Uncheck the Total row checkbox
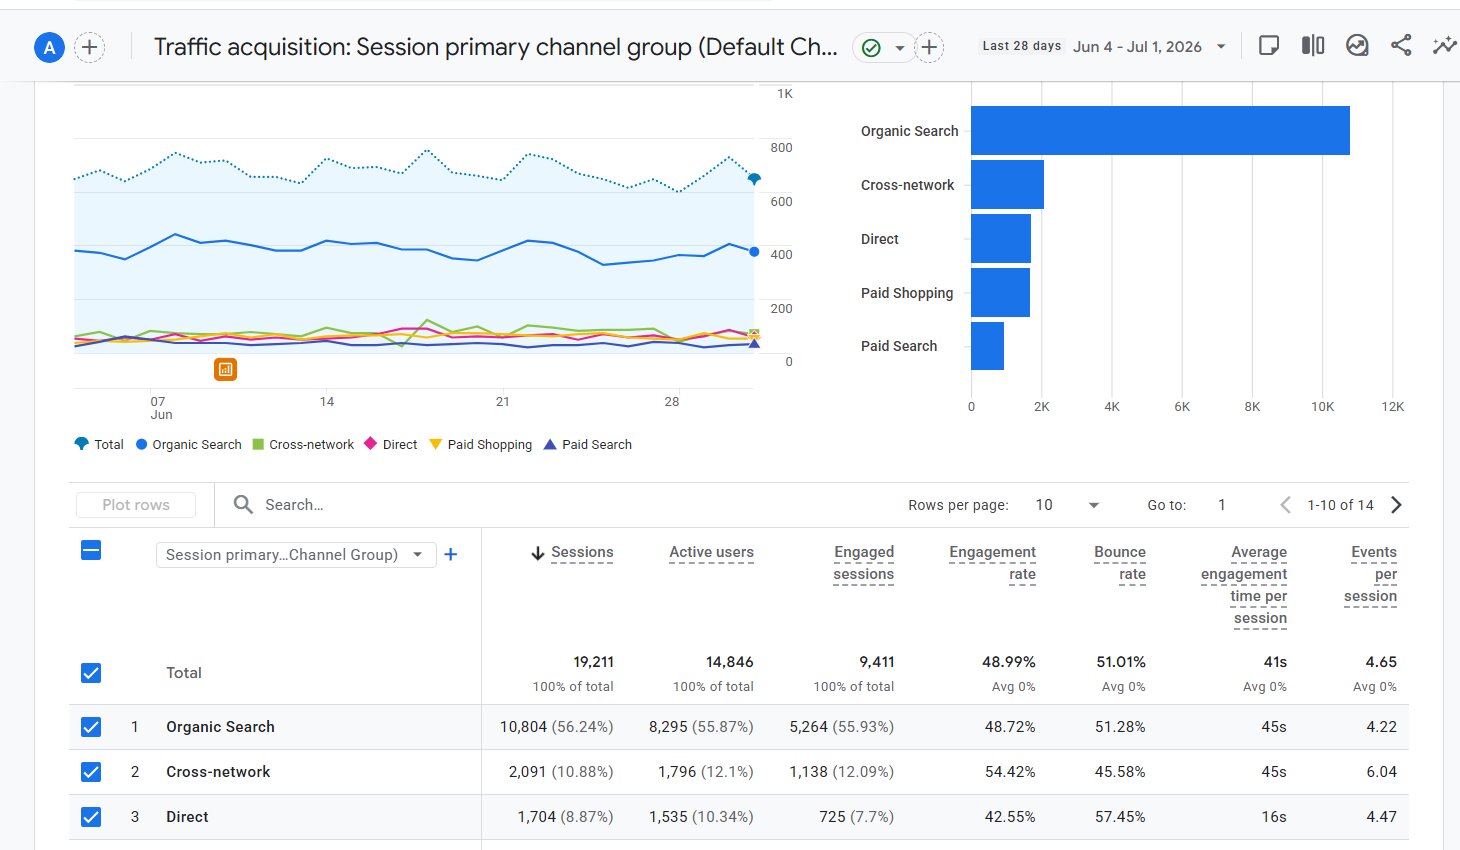Viewport: 1460px width, 850px height. pyautogui.click(x=91, y=673)
